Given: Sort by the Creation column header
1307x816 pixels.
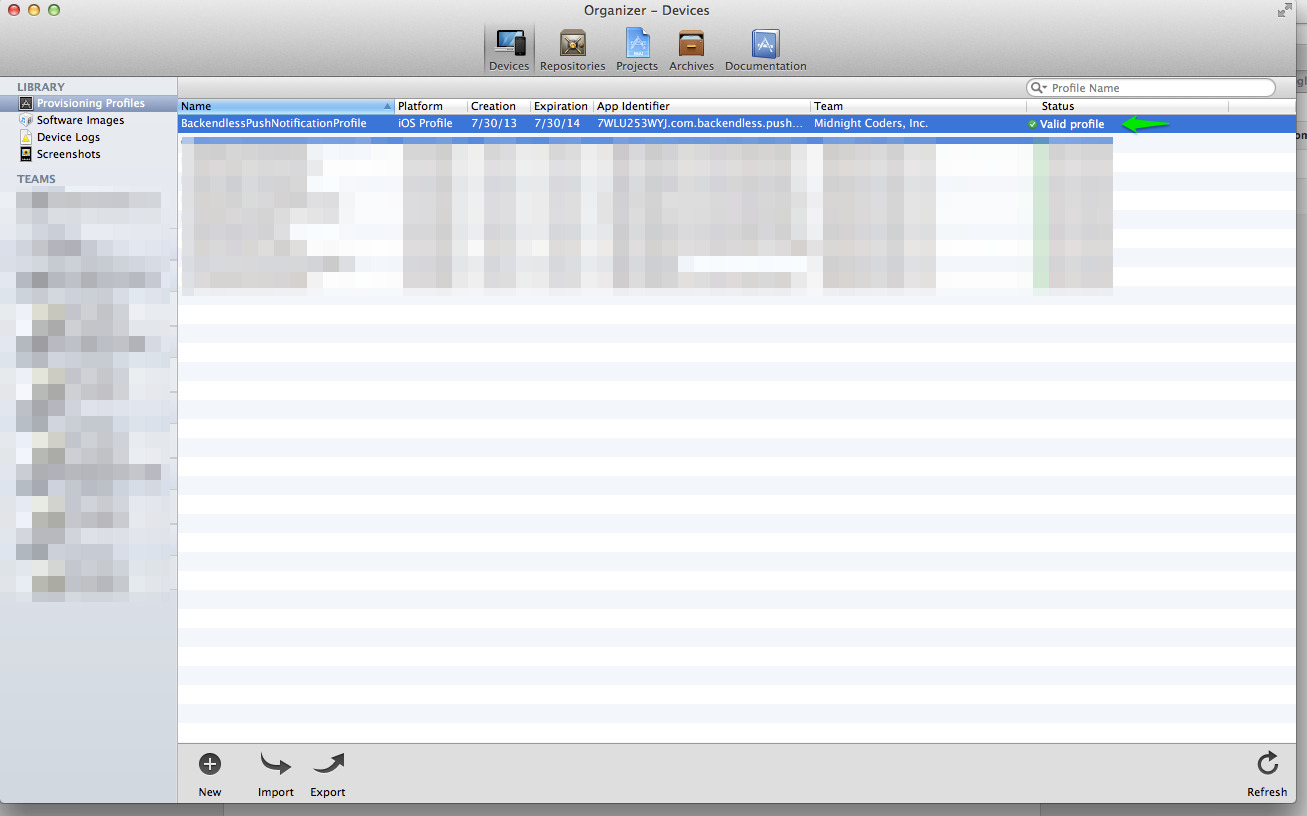Looking at the screenshot, I should [x=499, y=106].
